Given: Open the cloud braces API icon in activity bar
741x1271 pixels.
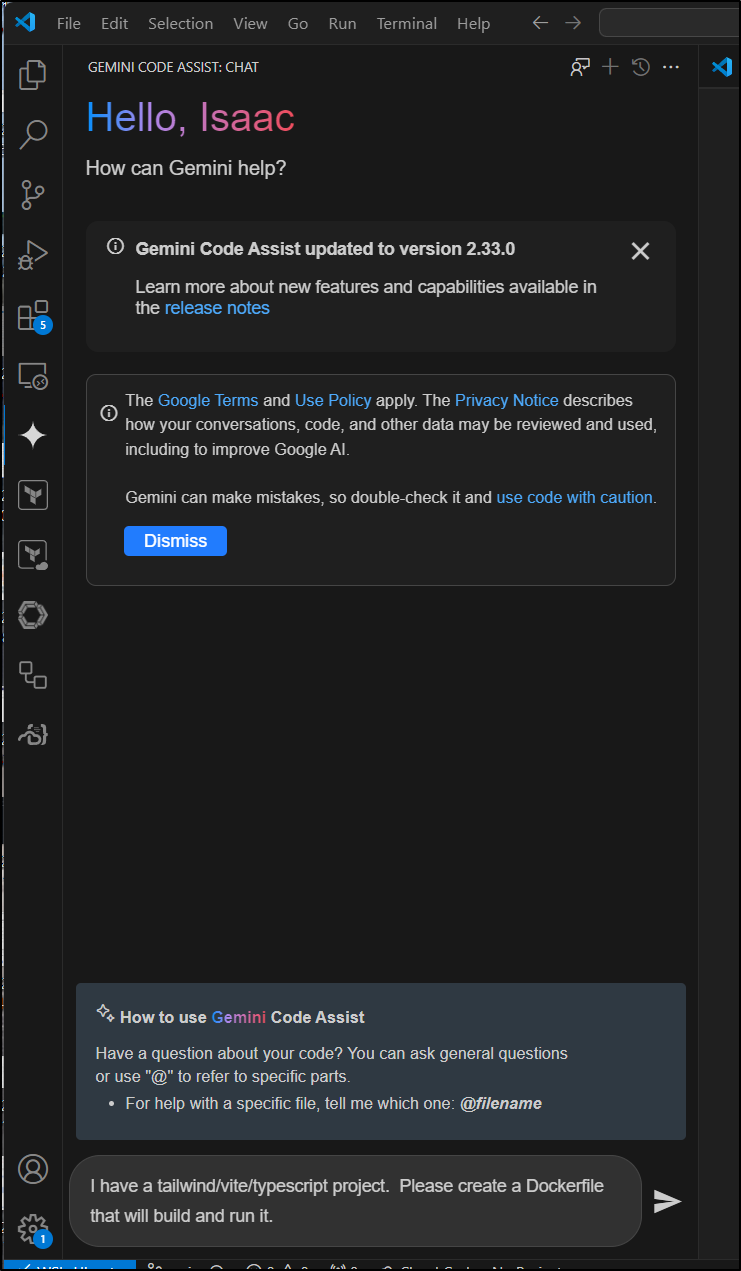Looking at the screenshot, I should pyautogui.click(x=33, y=735).
